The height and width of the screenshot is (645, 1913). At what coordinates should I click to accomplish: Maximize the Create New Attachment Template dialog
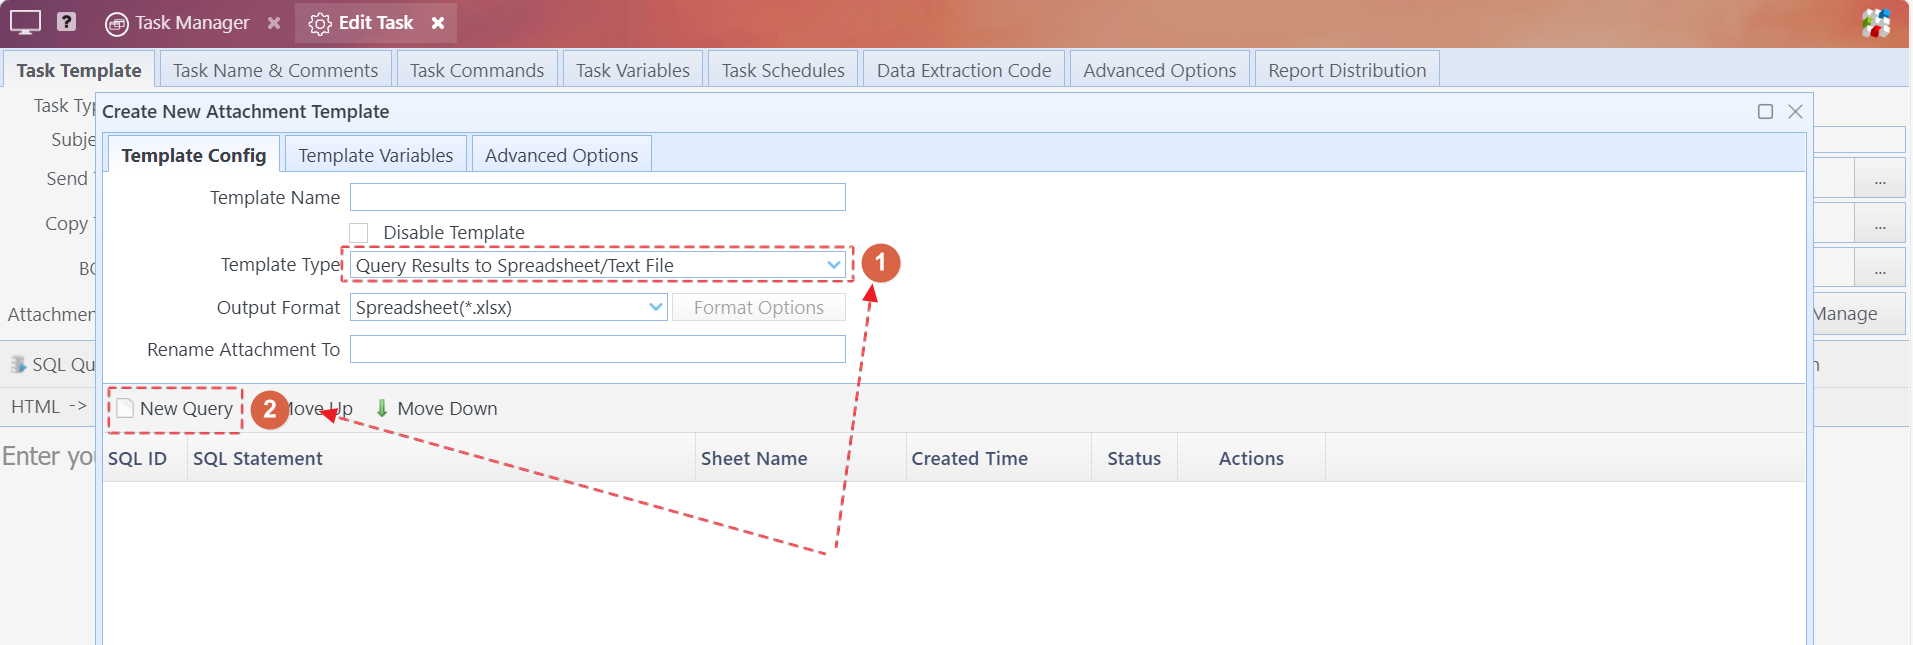tap(1766, 111)
